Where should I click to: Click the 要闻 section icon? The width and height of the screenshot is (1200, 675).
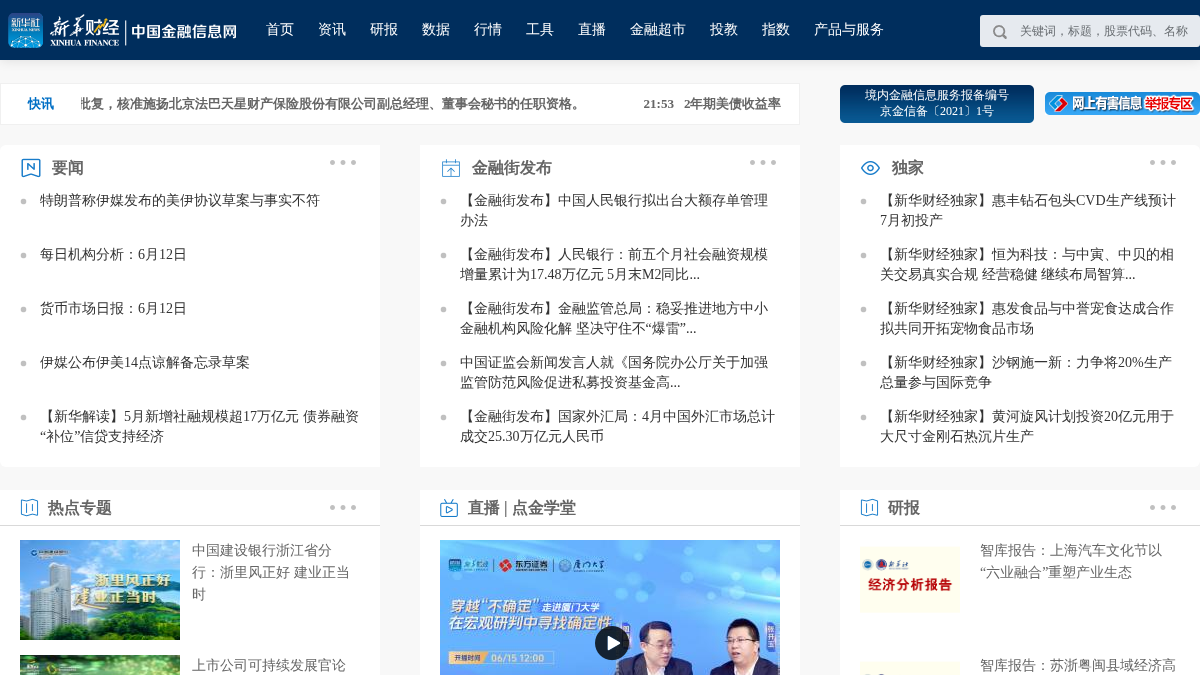[x=31, y=168]
